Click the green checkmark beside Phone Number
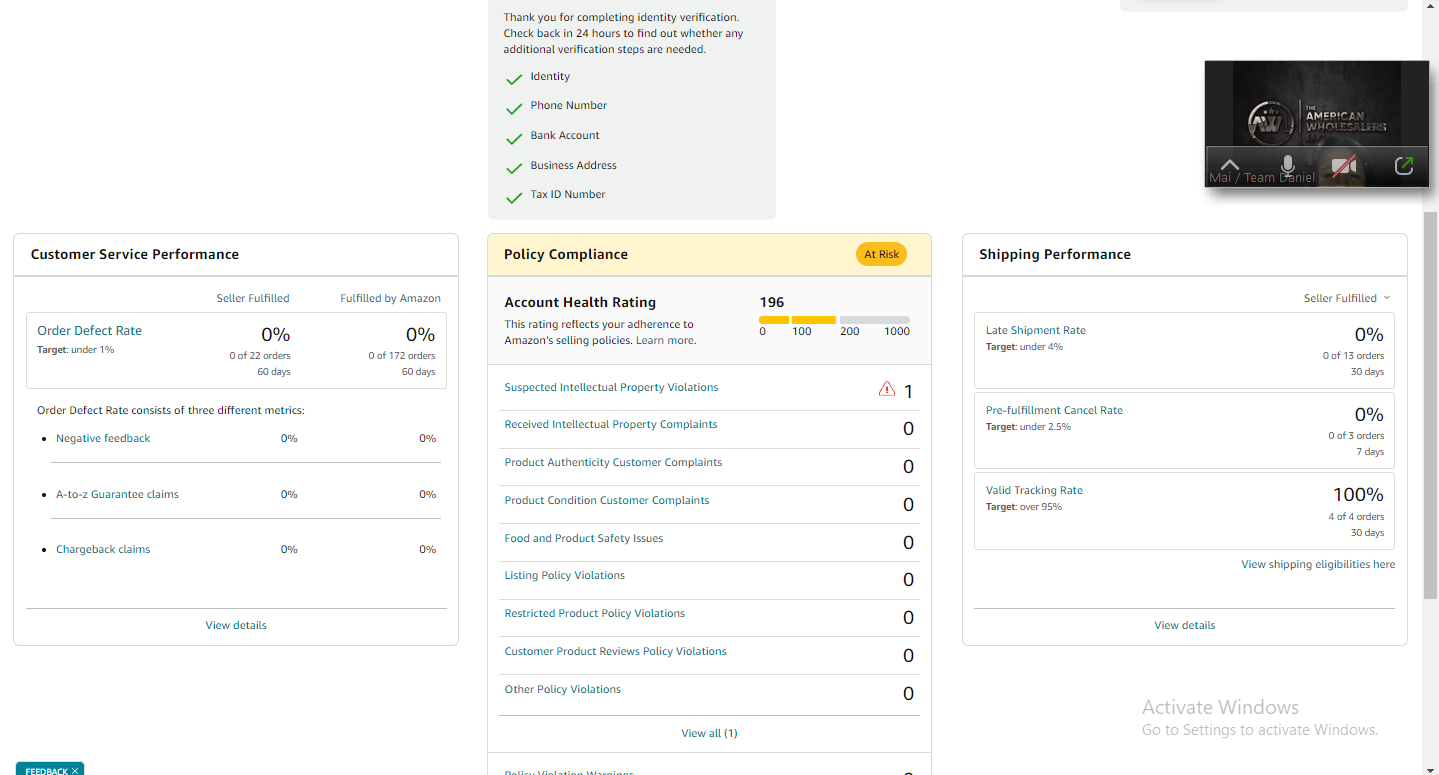Image resolution: width=1439 pixels, height=775 pixels. pos(514,109)
